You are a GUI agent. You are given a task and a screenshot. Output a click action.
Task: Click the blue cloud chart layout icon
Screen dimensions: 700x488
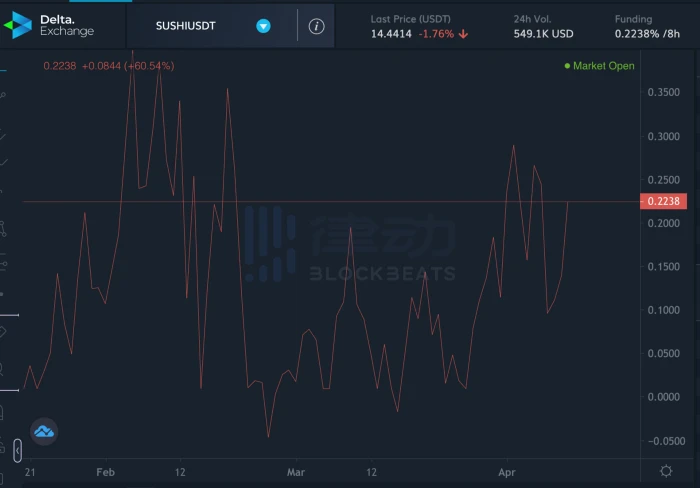(44, 431)
